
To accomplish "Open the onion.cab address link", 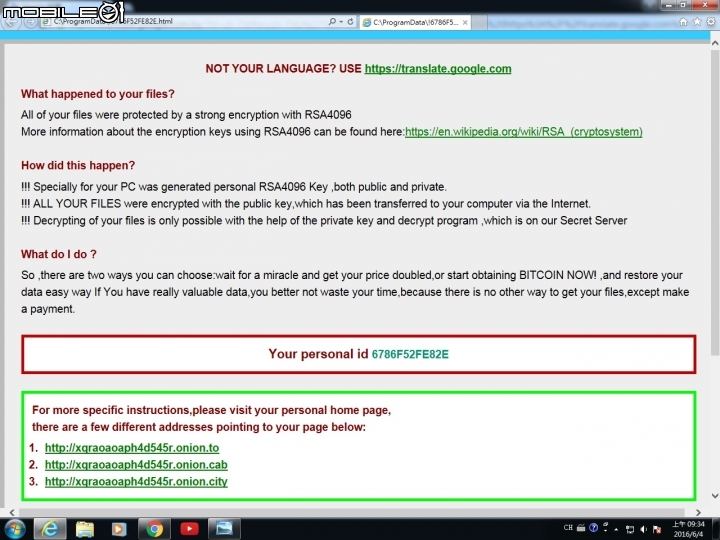I will coord(136,465).
